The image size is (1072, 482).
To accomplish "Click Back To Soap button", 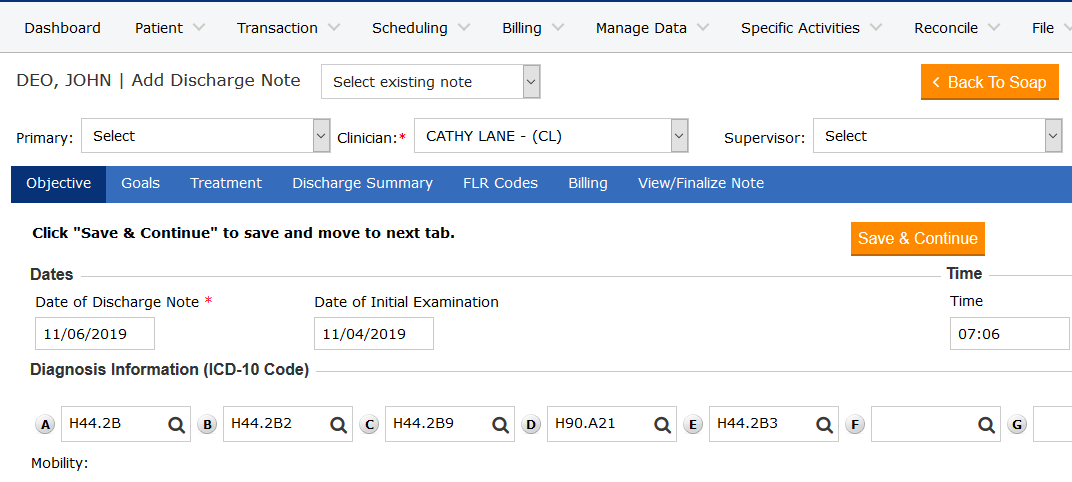I will (988, 82).
